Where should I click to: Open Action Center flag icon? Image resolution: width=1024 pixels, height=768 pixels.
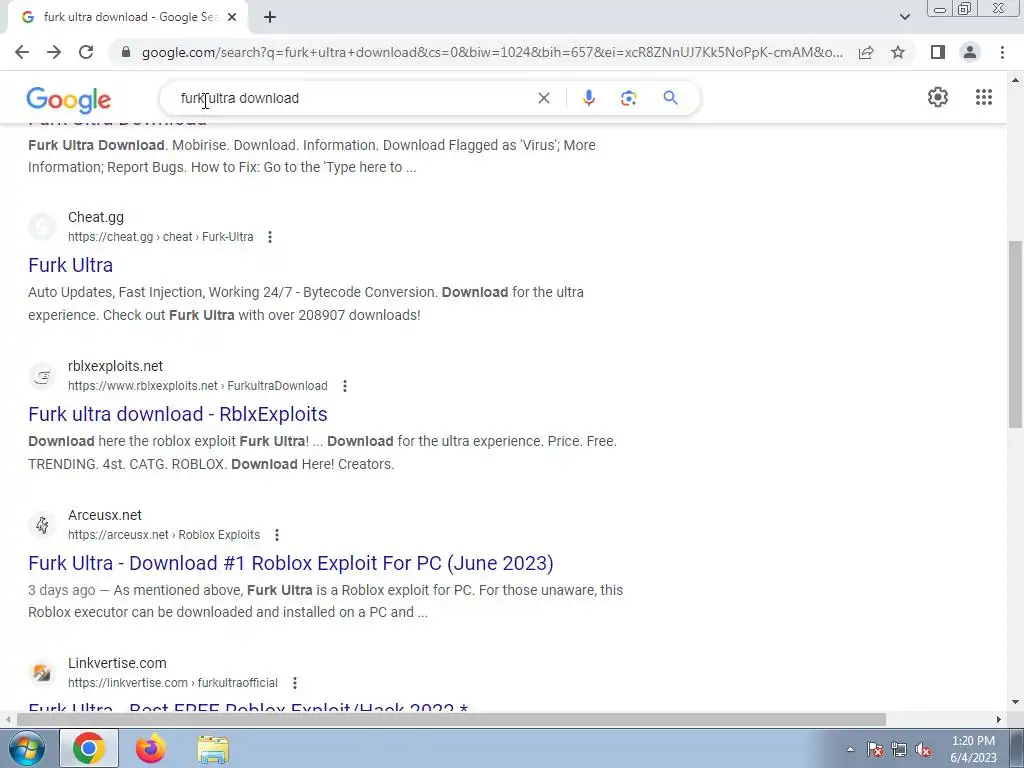875,749
